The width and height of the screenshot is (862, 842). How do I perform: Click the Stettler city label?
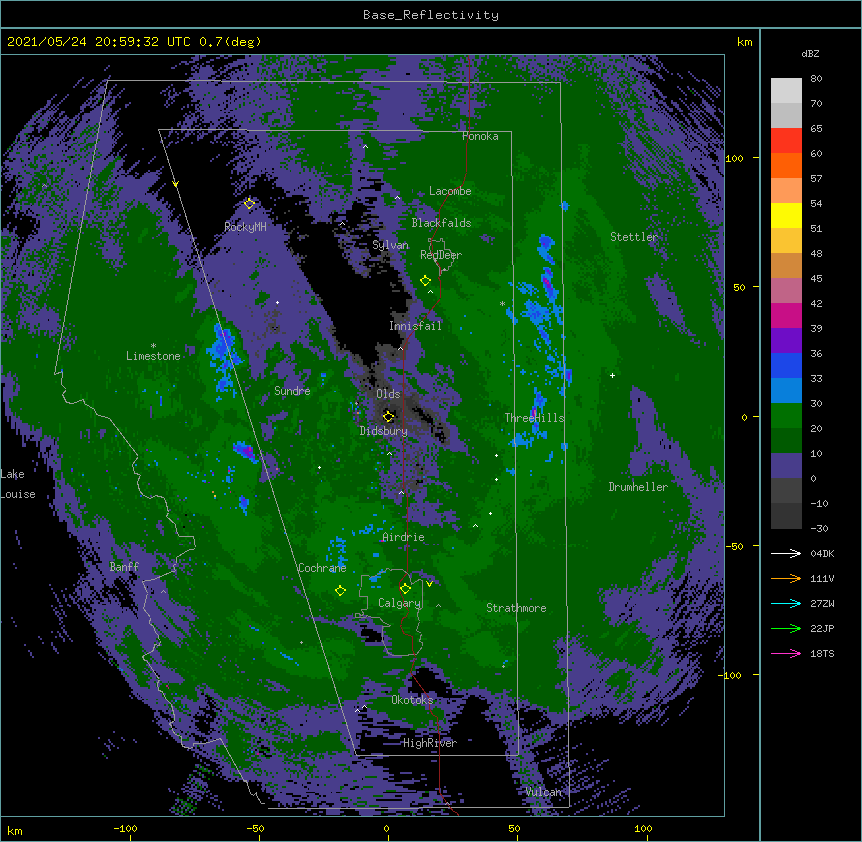coord(634,237)
